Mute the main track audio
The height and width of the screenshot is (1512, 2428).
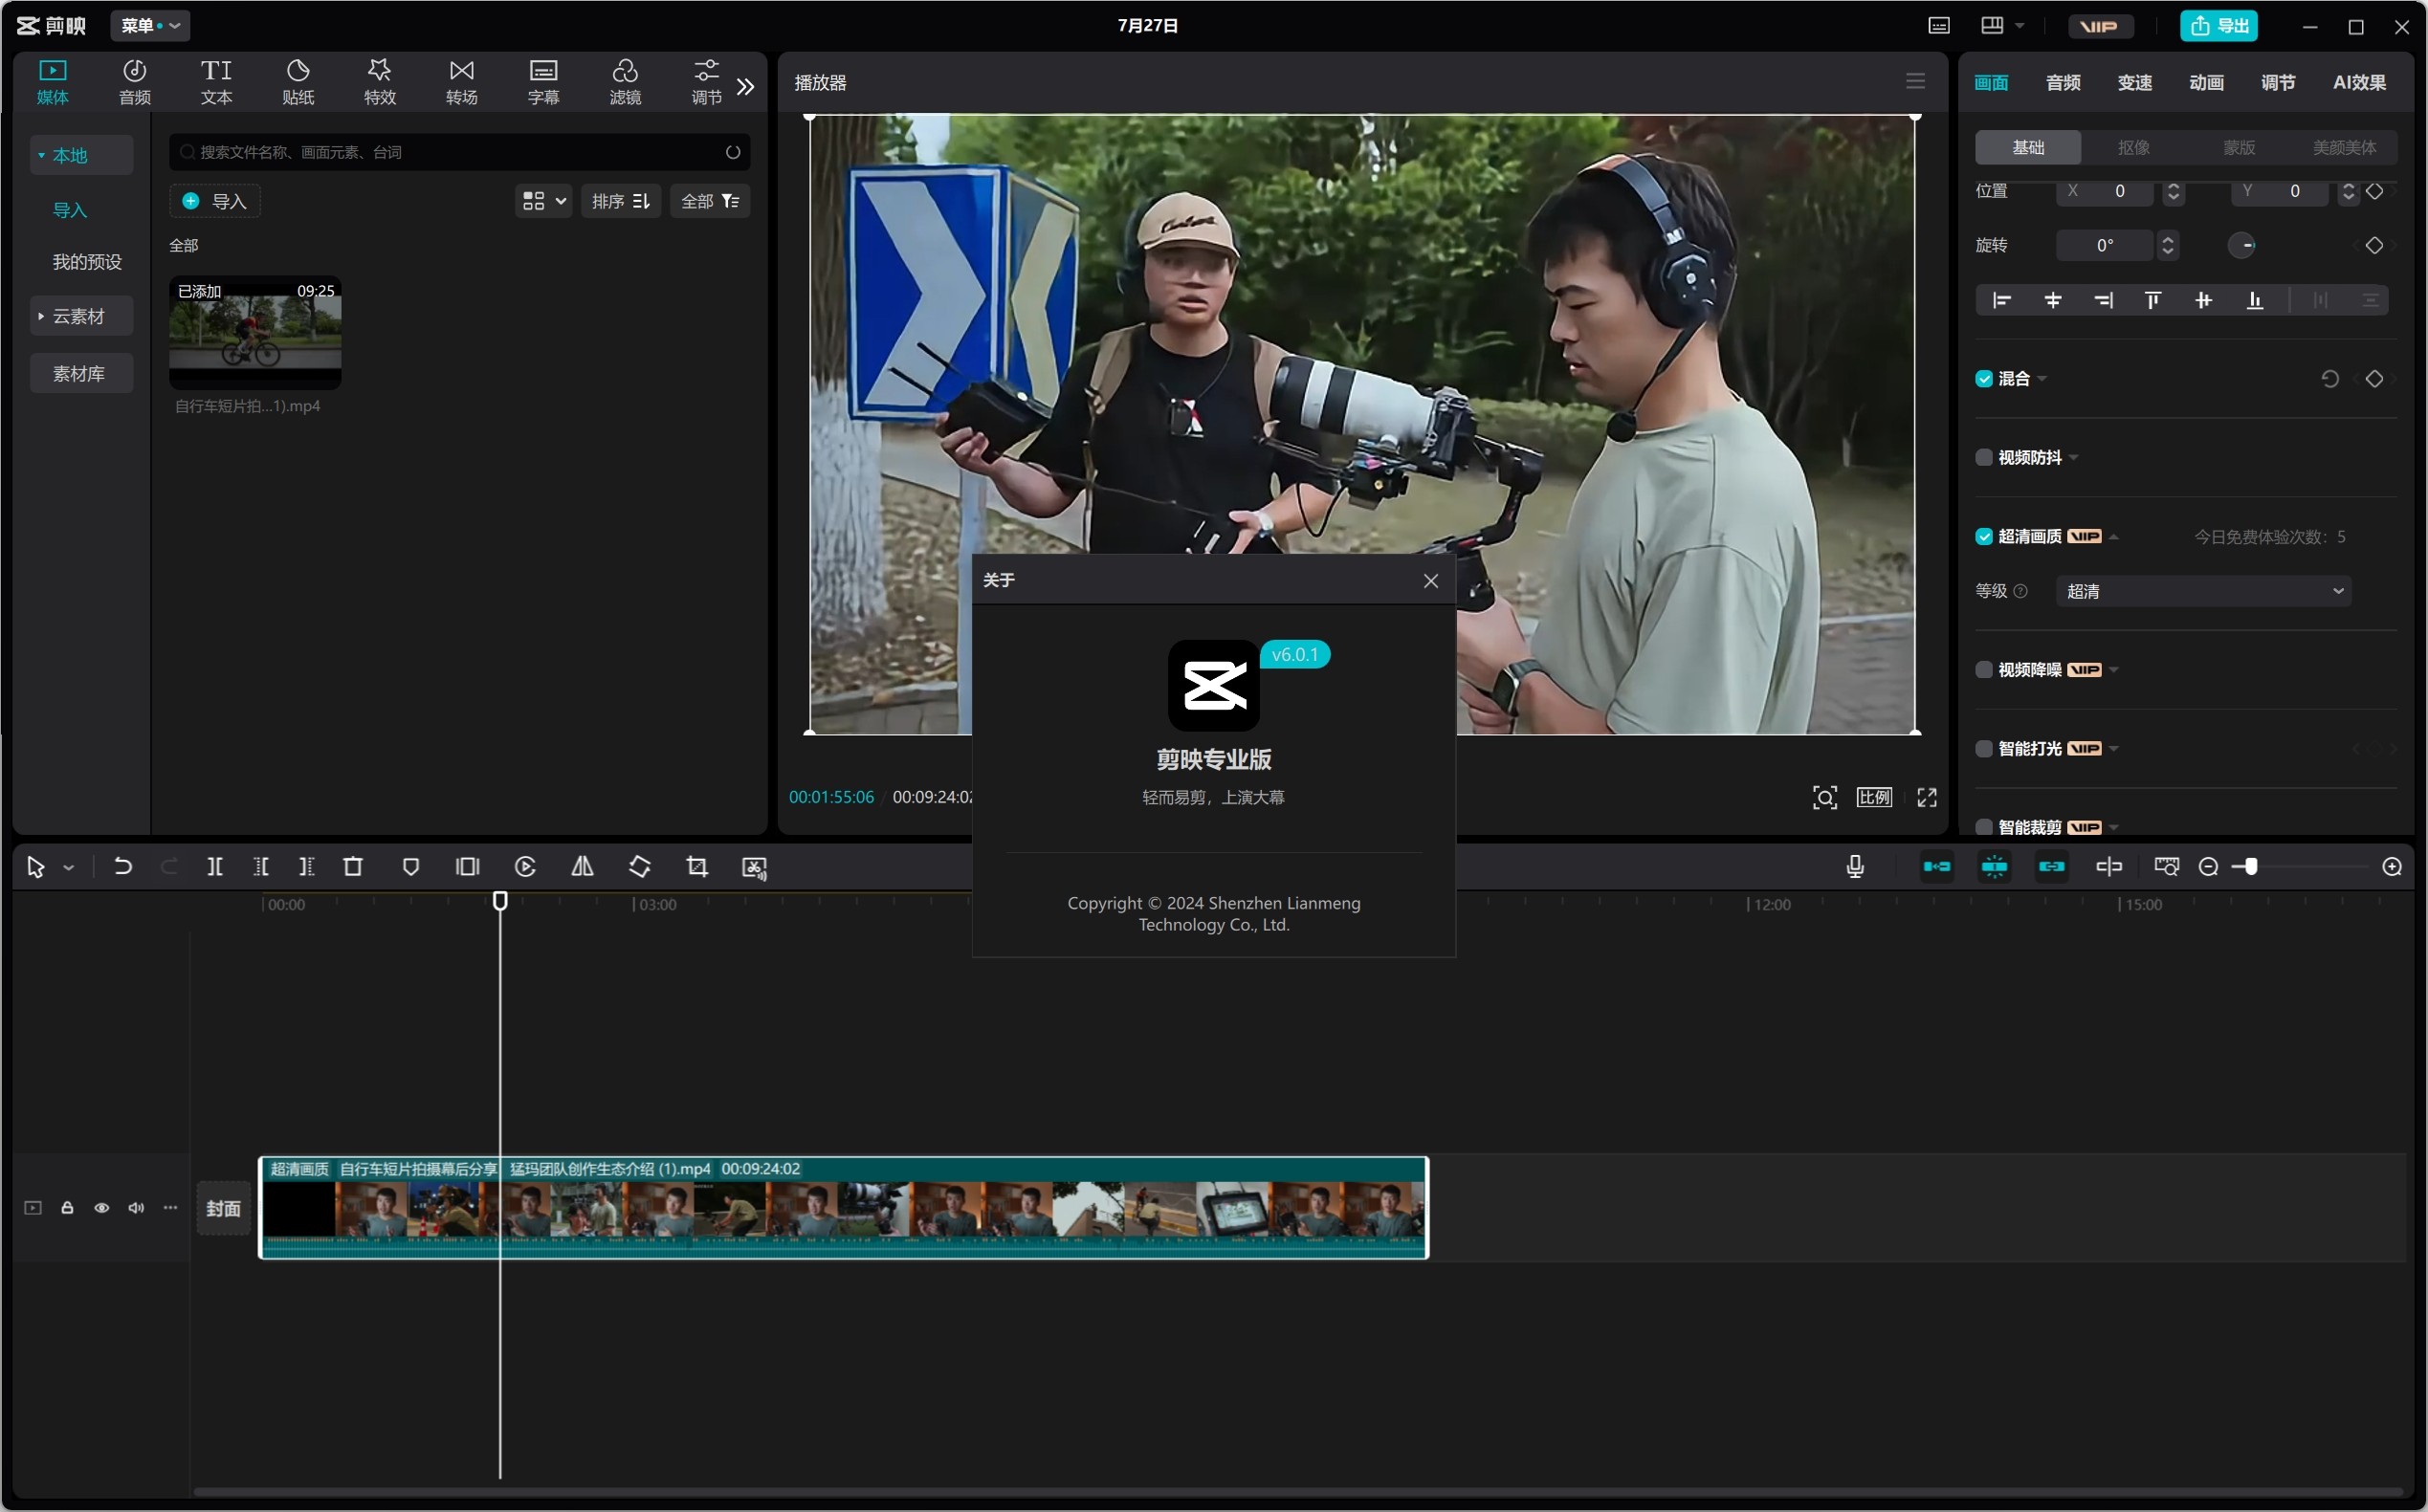click(136, 1208)
